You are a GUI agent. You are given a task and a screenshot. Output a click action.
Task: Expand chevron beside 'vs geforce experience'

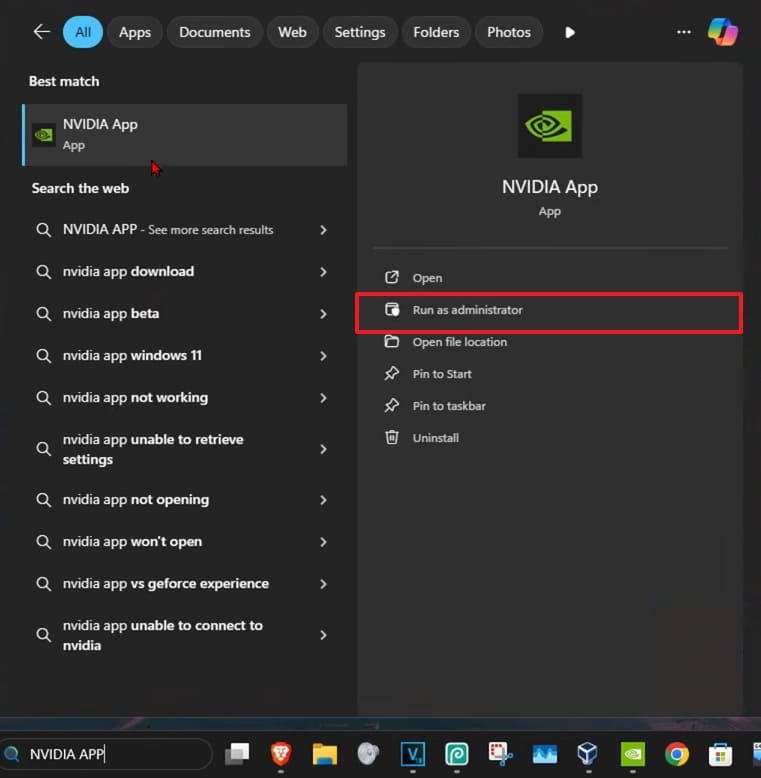click(323, 584)
